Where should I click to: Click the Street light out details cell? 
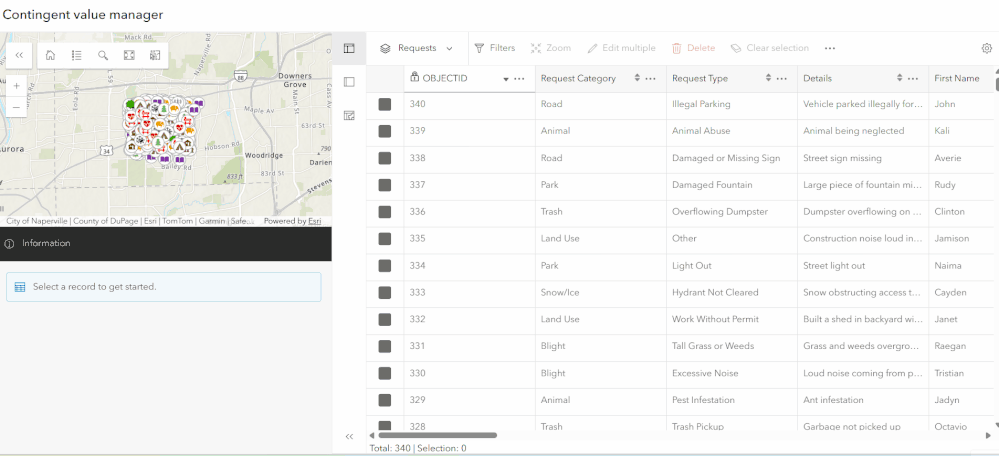pos(863,266)
